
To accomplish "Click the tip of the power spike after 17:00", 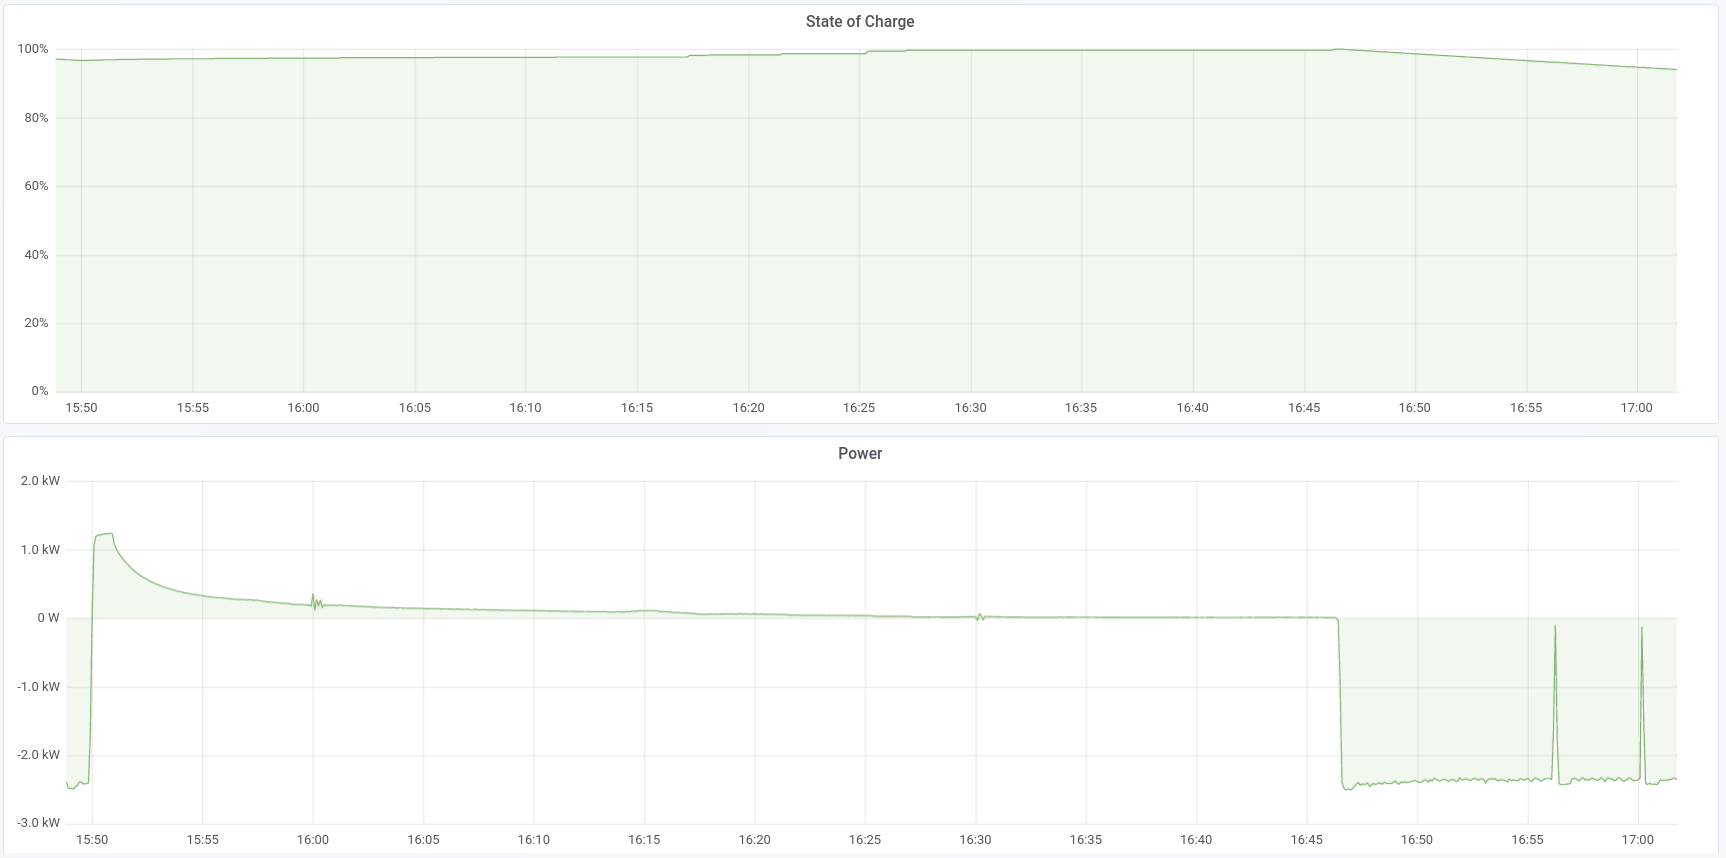I will click(x=1641, y=629).
